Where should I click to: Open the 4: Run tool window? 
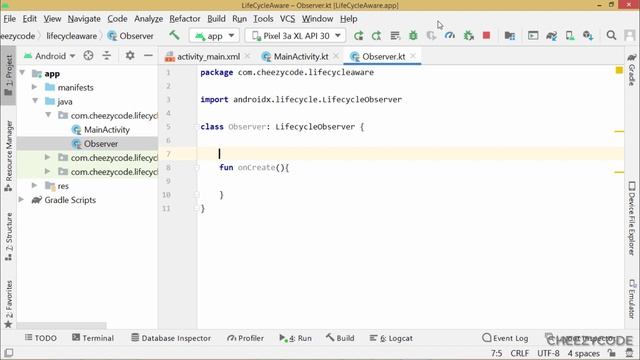(296, 338)
